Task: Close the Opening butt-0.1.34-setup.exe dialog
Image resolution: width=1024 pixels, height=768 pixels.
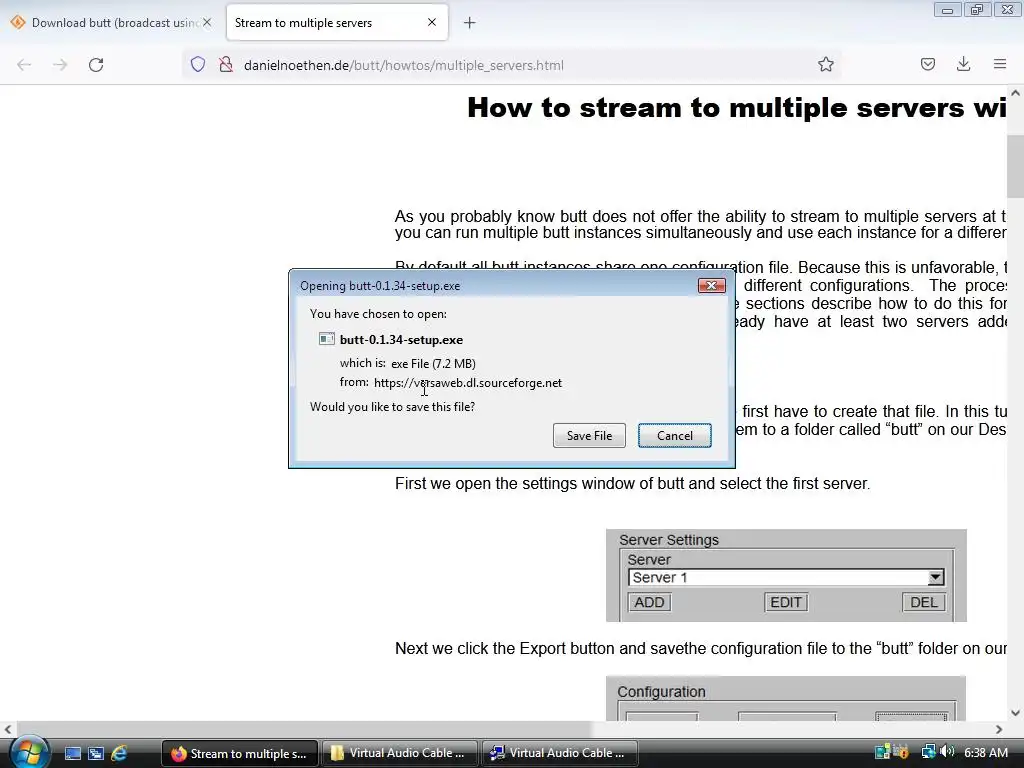Action: [711, 285]
